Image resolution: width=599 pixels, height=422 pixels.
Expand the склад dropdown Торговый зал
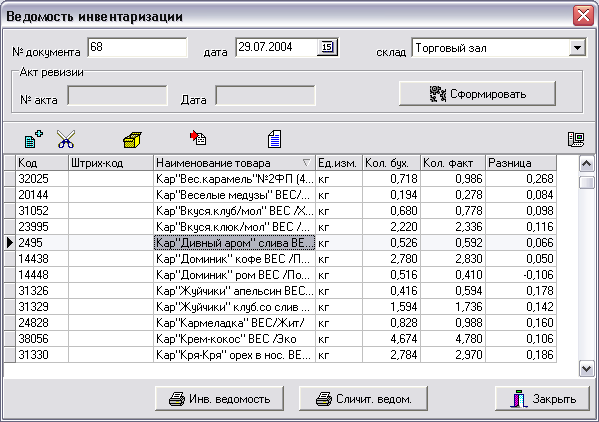tap(577, 48)
